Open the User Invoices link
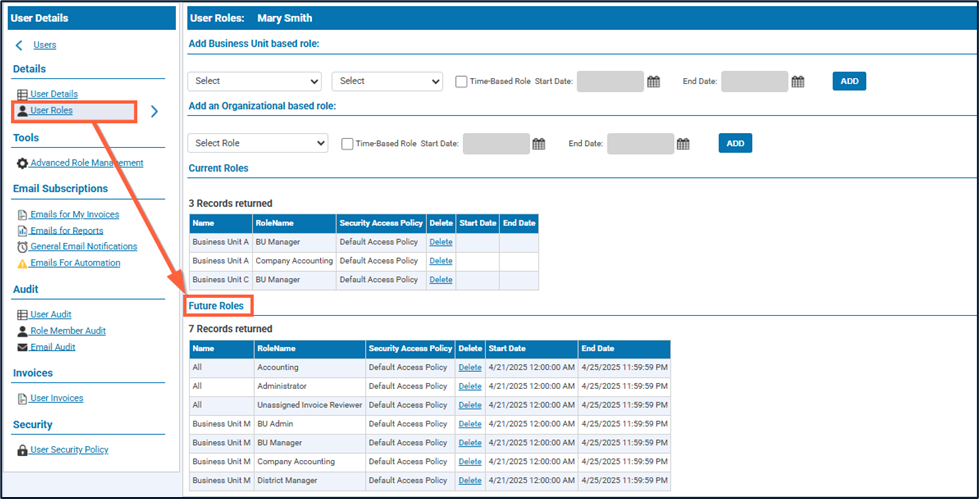The image size is (979, 499). pyautogui.click(x=56, y=398)
